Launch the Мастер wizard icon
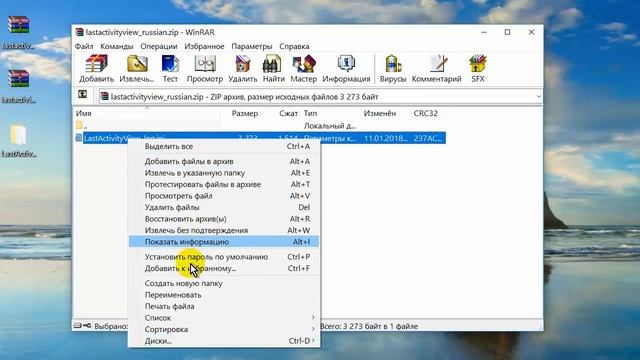Screen dimensions: 640x360 pos(303,69)
